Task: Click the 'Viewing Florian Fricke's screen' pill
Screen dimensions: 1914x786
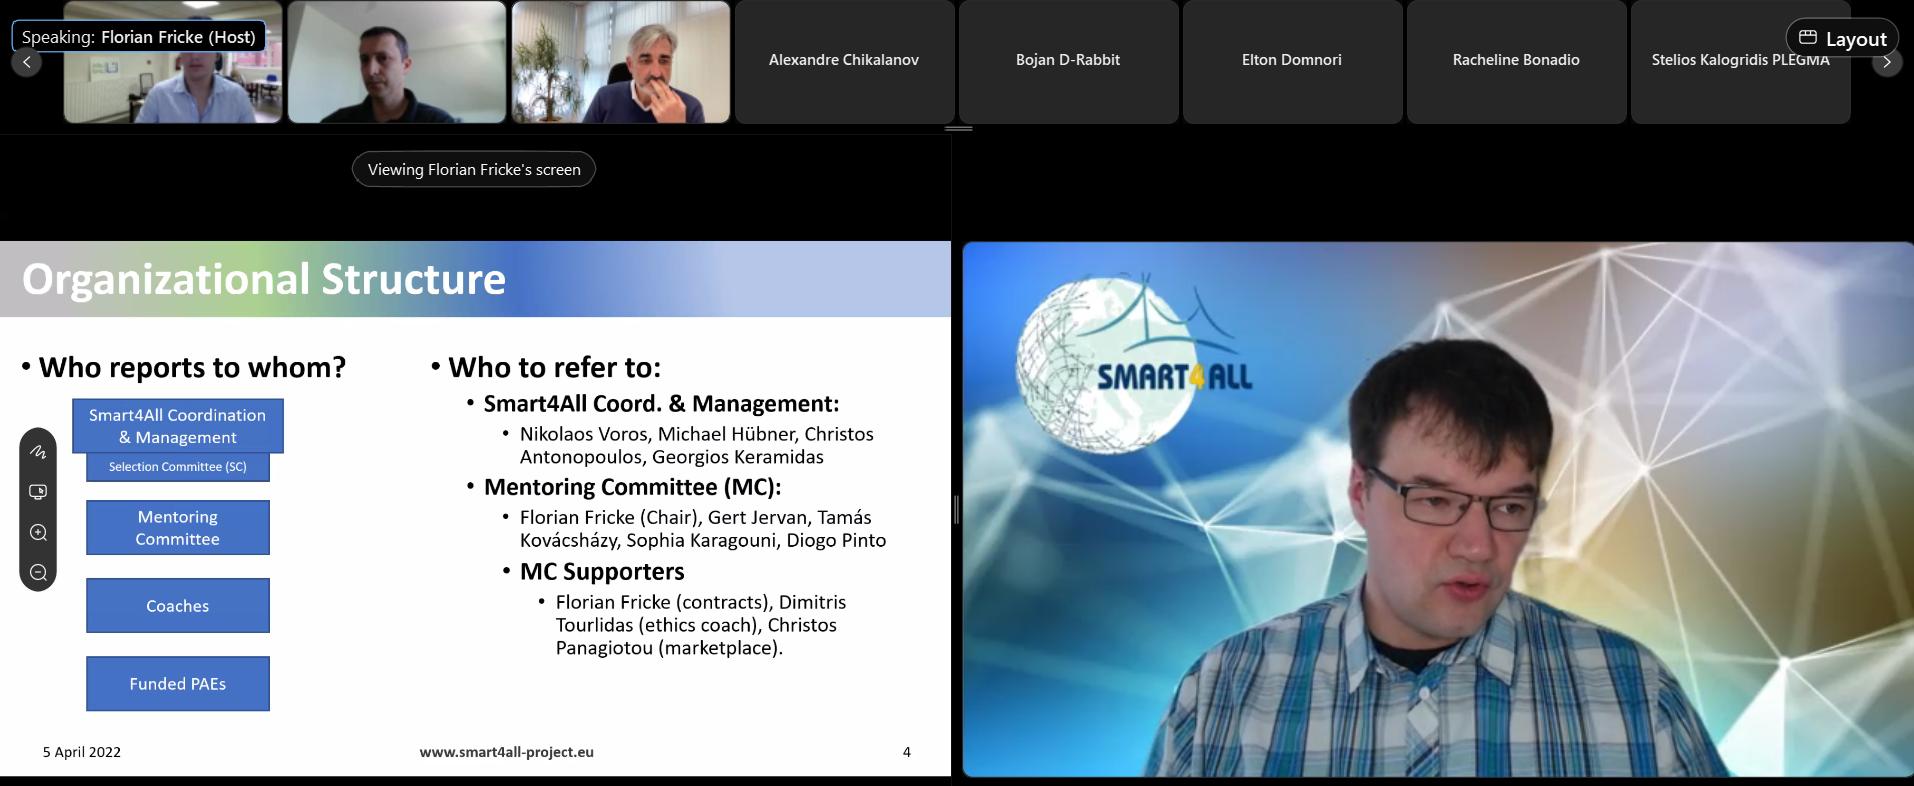Action: pyautogui.click(x=474, y=169)
